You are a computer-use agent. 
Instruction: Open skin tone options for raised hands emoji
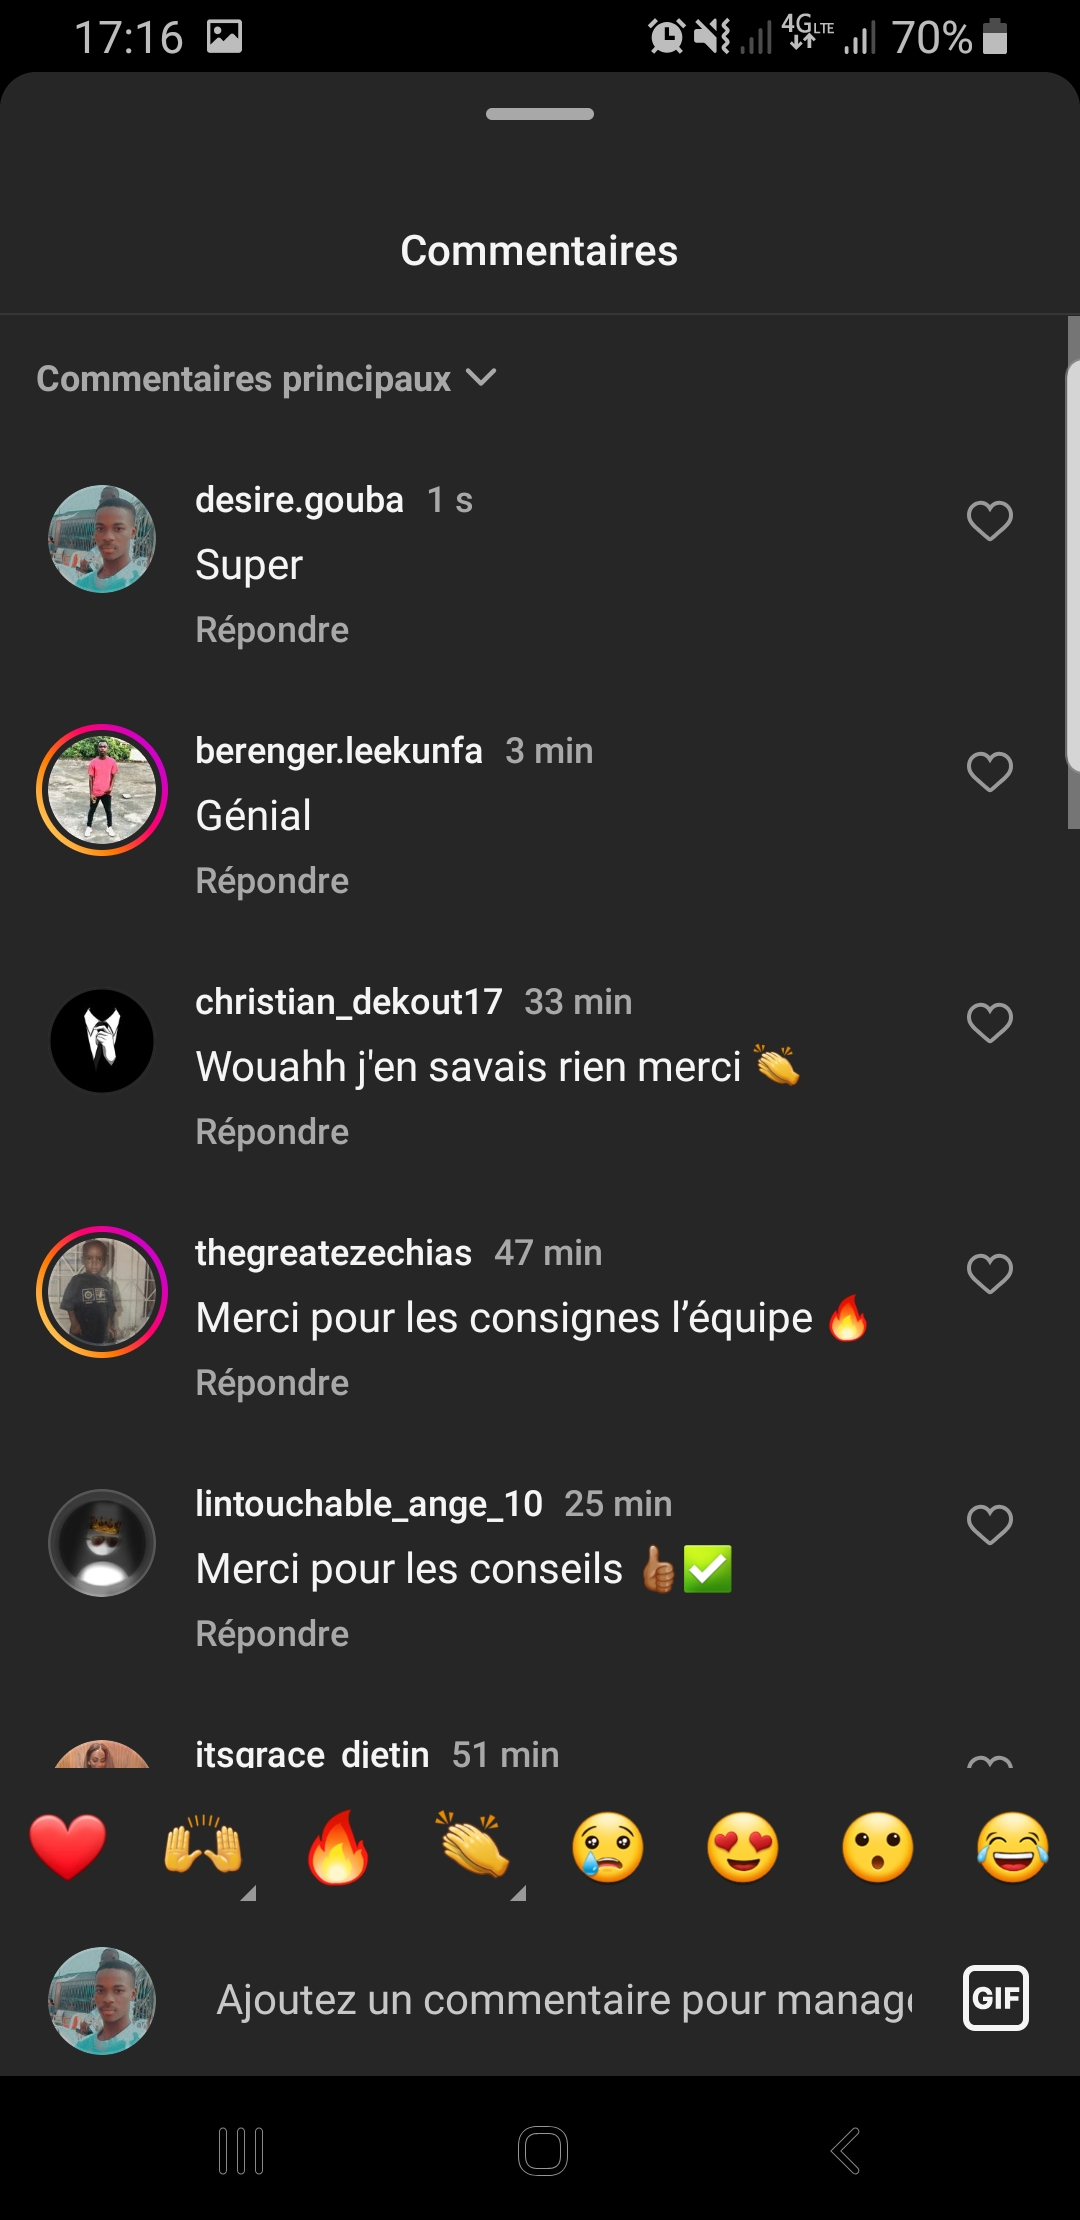[x=249, y=1893]
